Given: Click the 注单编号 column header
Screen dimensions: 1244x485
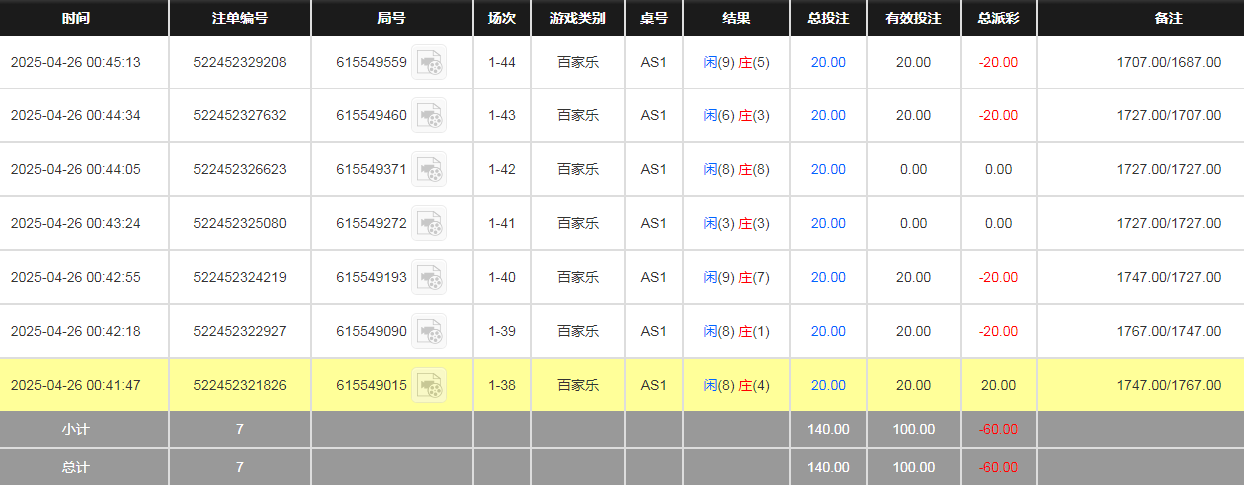Looking at the screenshot, I should tap(240, 18).
